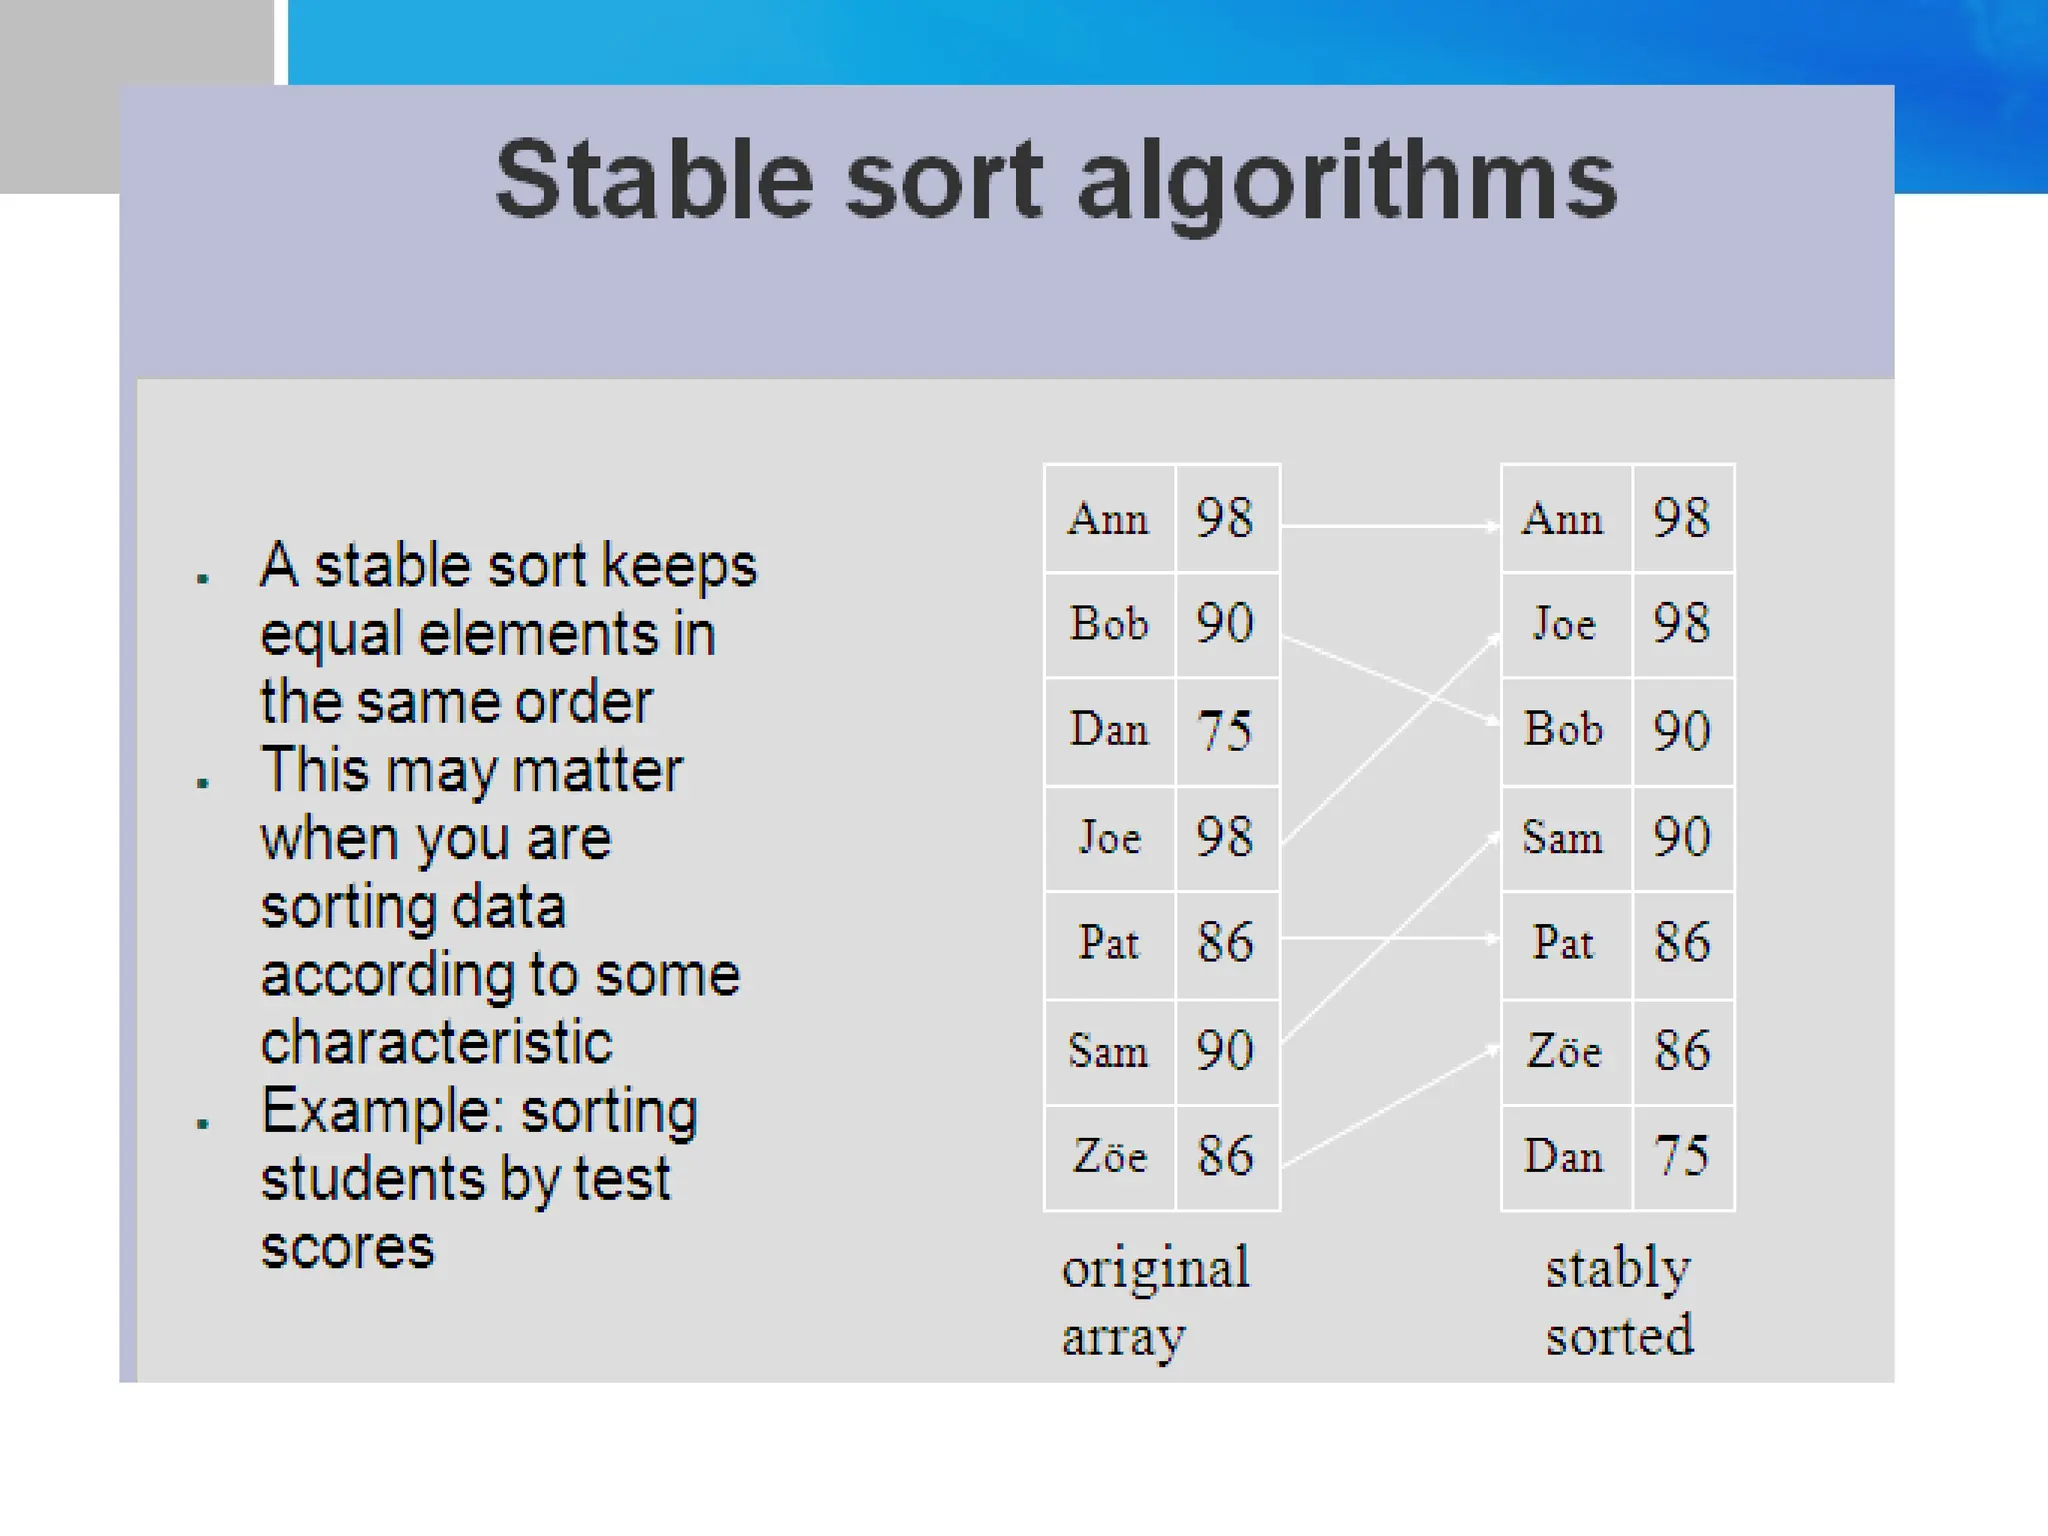The width and height of the screenshot is (2048, 1536).
Task: Select the Ann cell in original array
Action: click(1108, 519)
